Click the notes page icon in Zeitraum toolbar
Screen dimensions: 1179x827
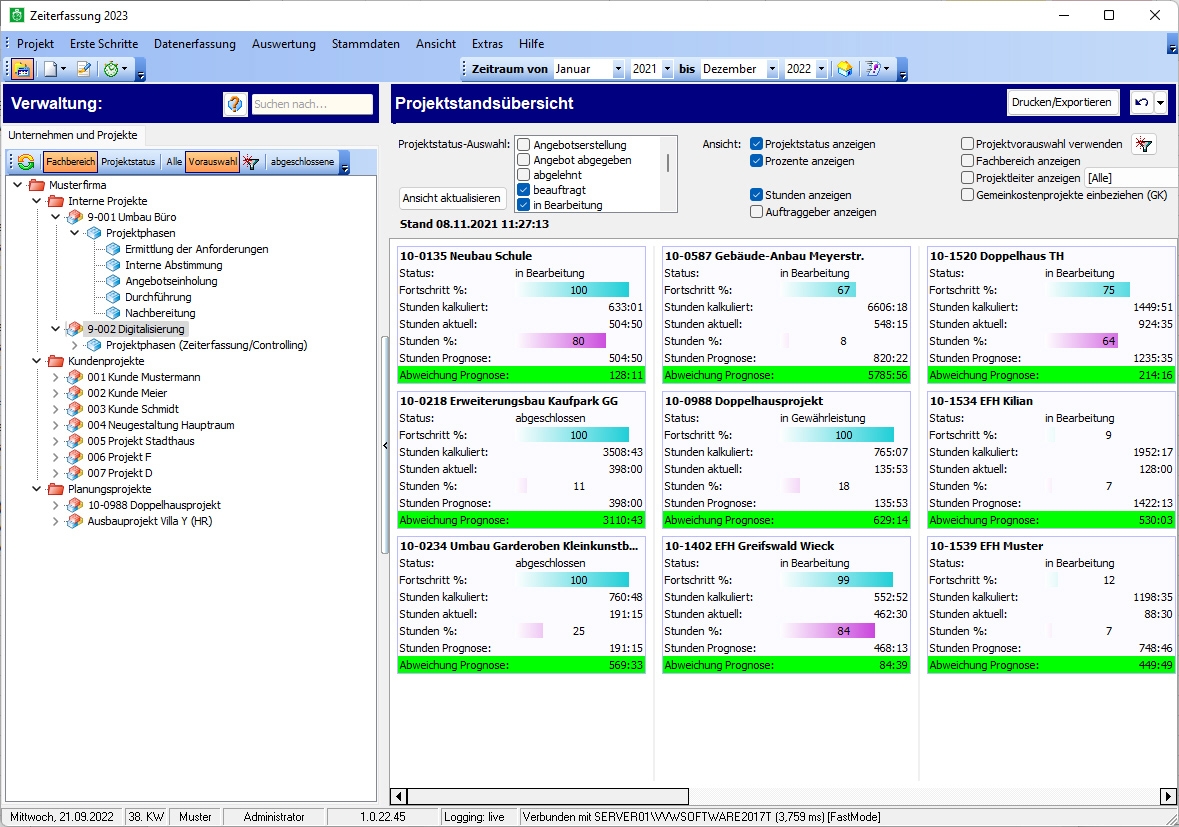click(x=873, y=69)
